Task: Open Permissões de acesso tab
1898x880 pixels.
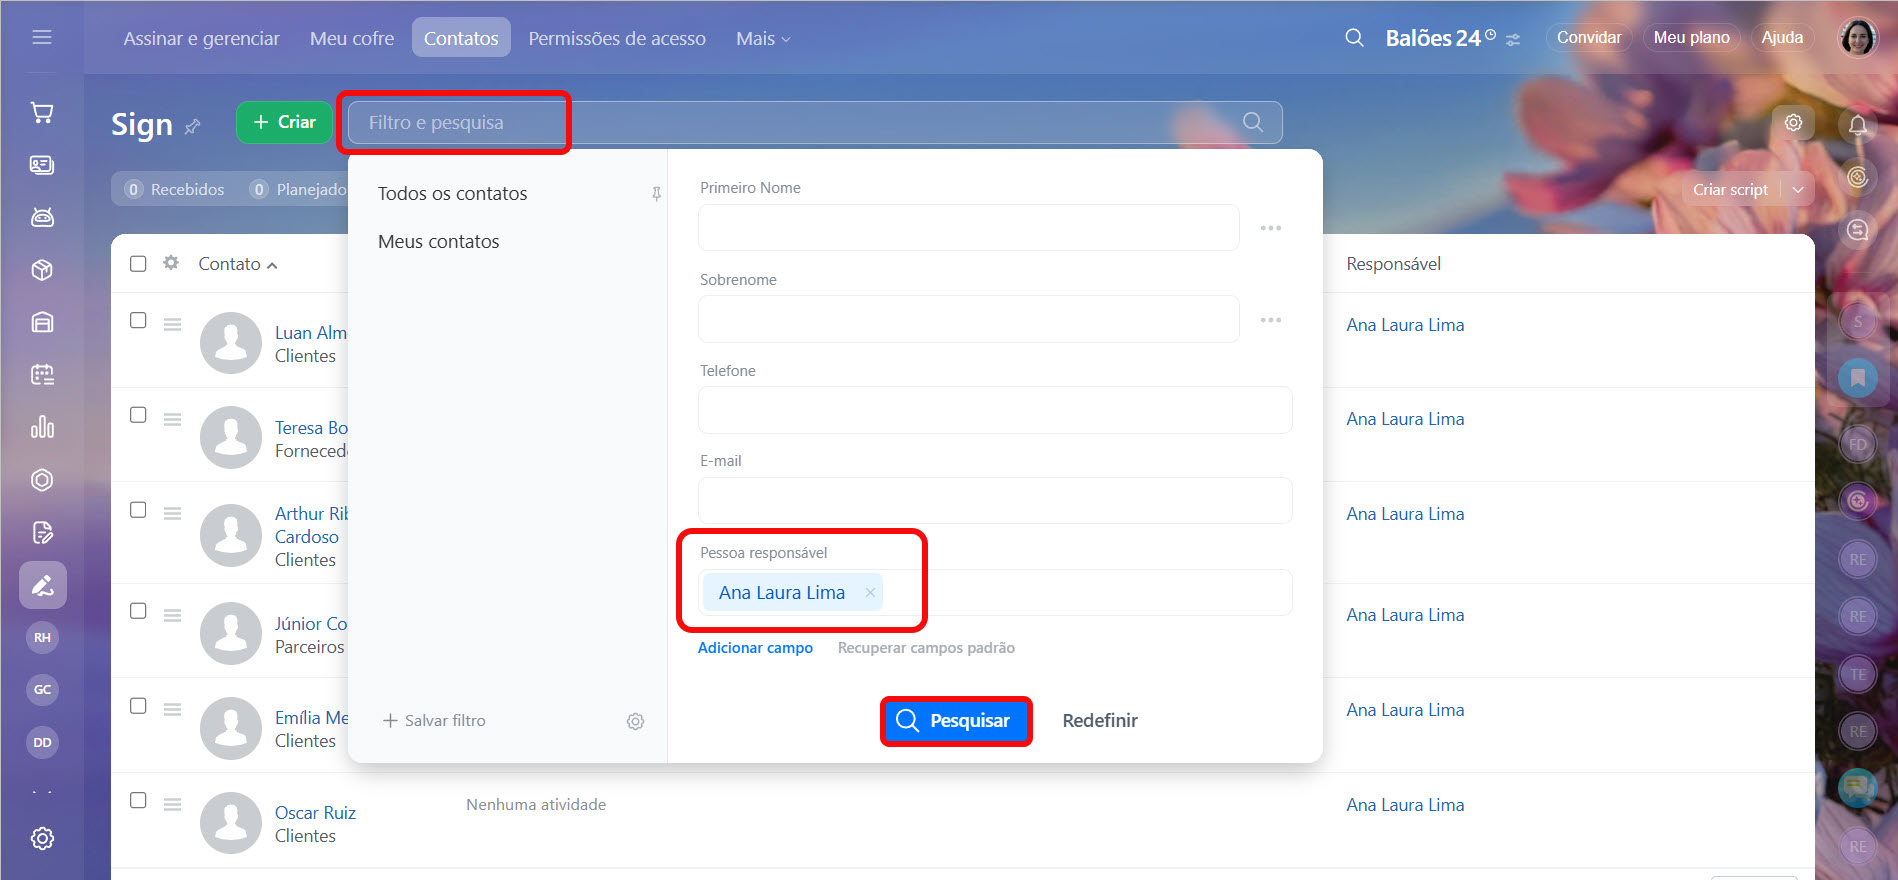Action: point(617,38)
